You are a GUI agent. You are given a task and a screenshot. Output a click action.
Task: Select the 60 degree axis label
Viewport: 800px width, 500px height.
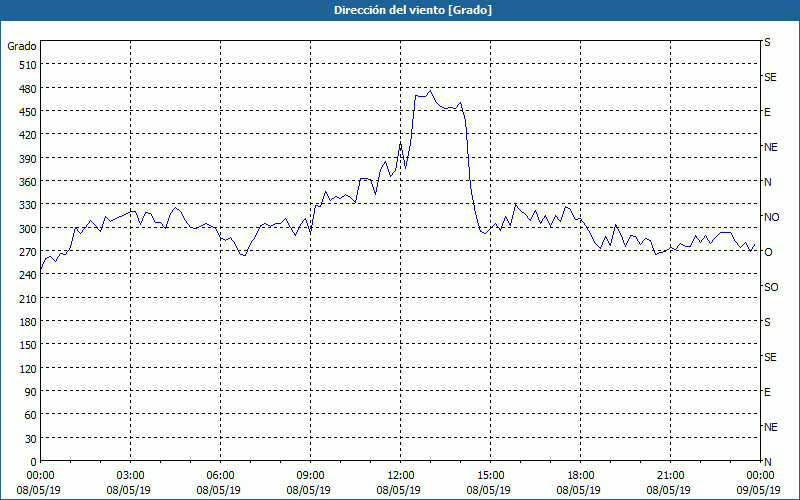(31, 415)
